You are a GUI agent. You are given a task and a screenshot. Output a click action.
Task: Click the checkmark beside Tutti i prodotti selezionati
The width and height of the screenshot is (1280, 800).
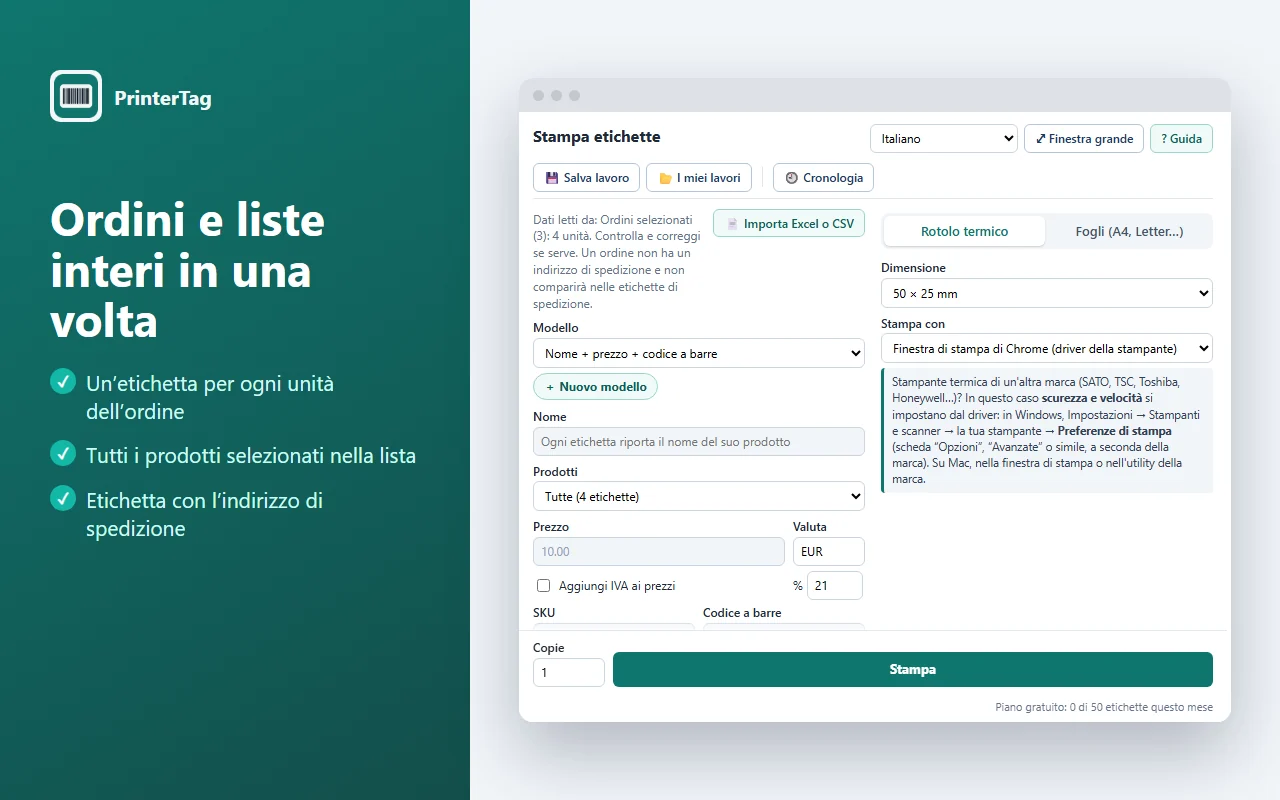pyautogui.click(x=63, y=454)
